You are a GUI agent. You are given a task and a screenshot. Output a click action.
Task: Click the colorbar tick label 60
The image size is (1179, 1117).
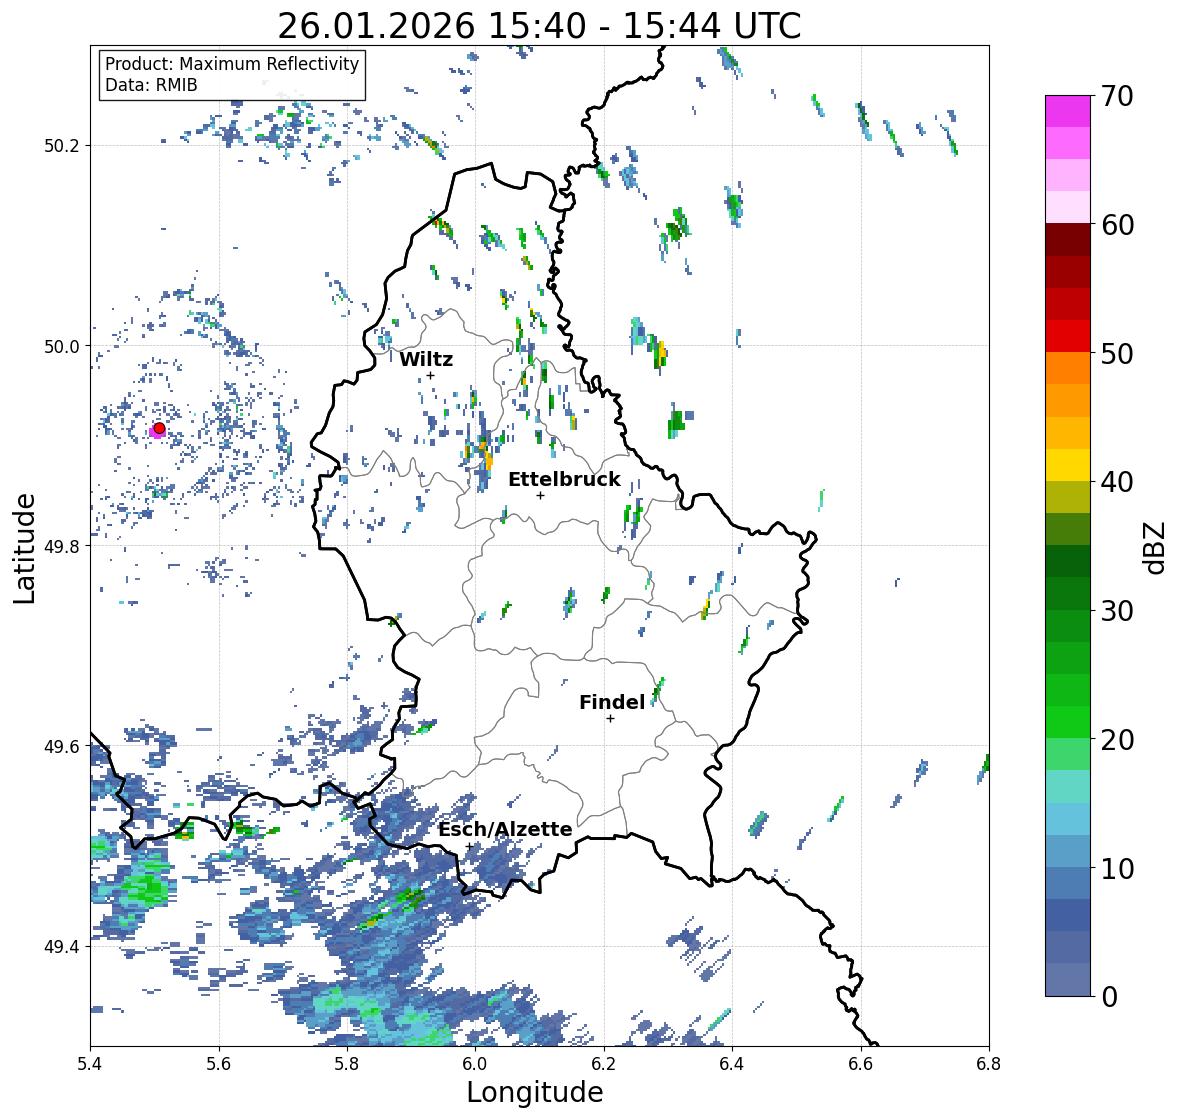[x=1117, y=225]
